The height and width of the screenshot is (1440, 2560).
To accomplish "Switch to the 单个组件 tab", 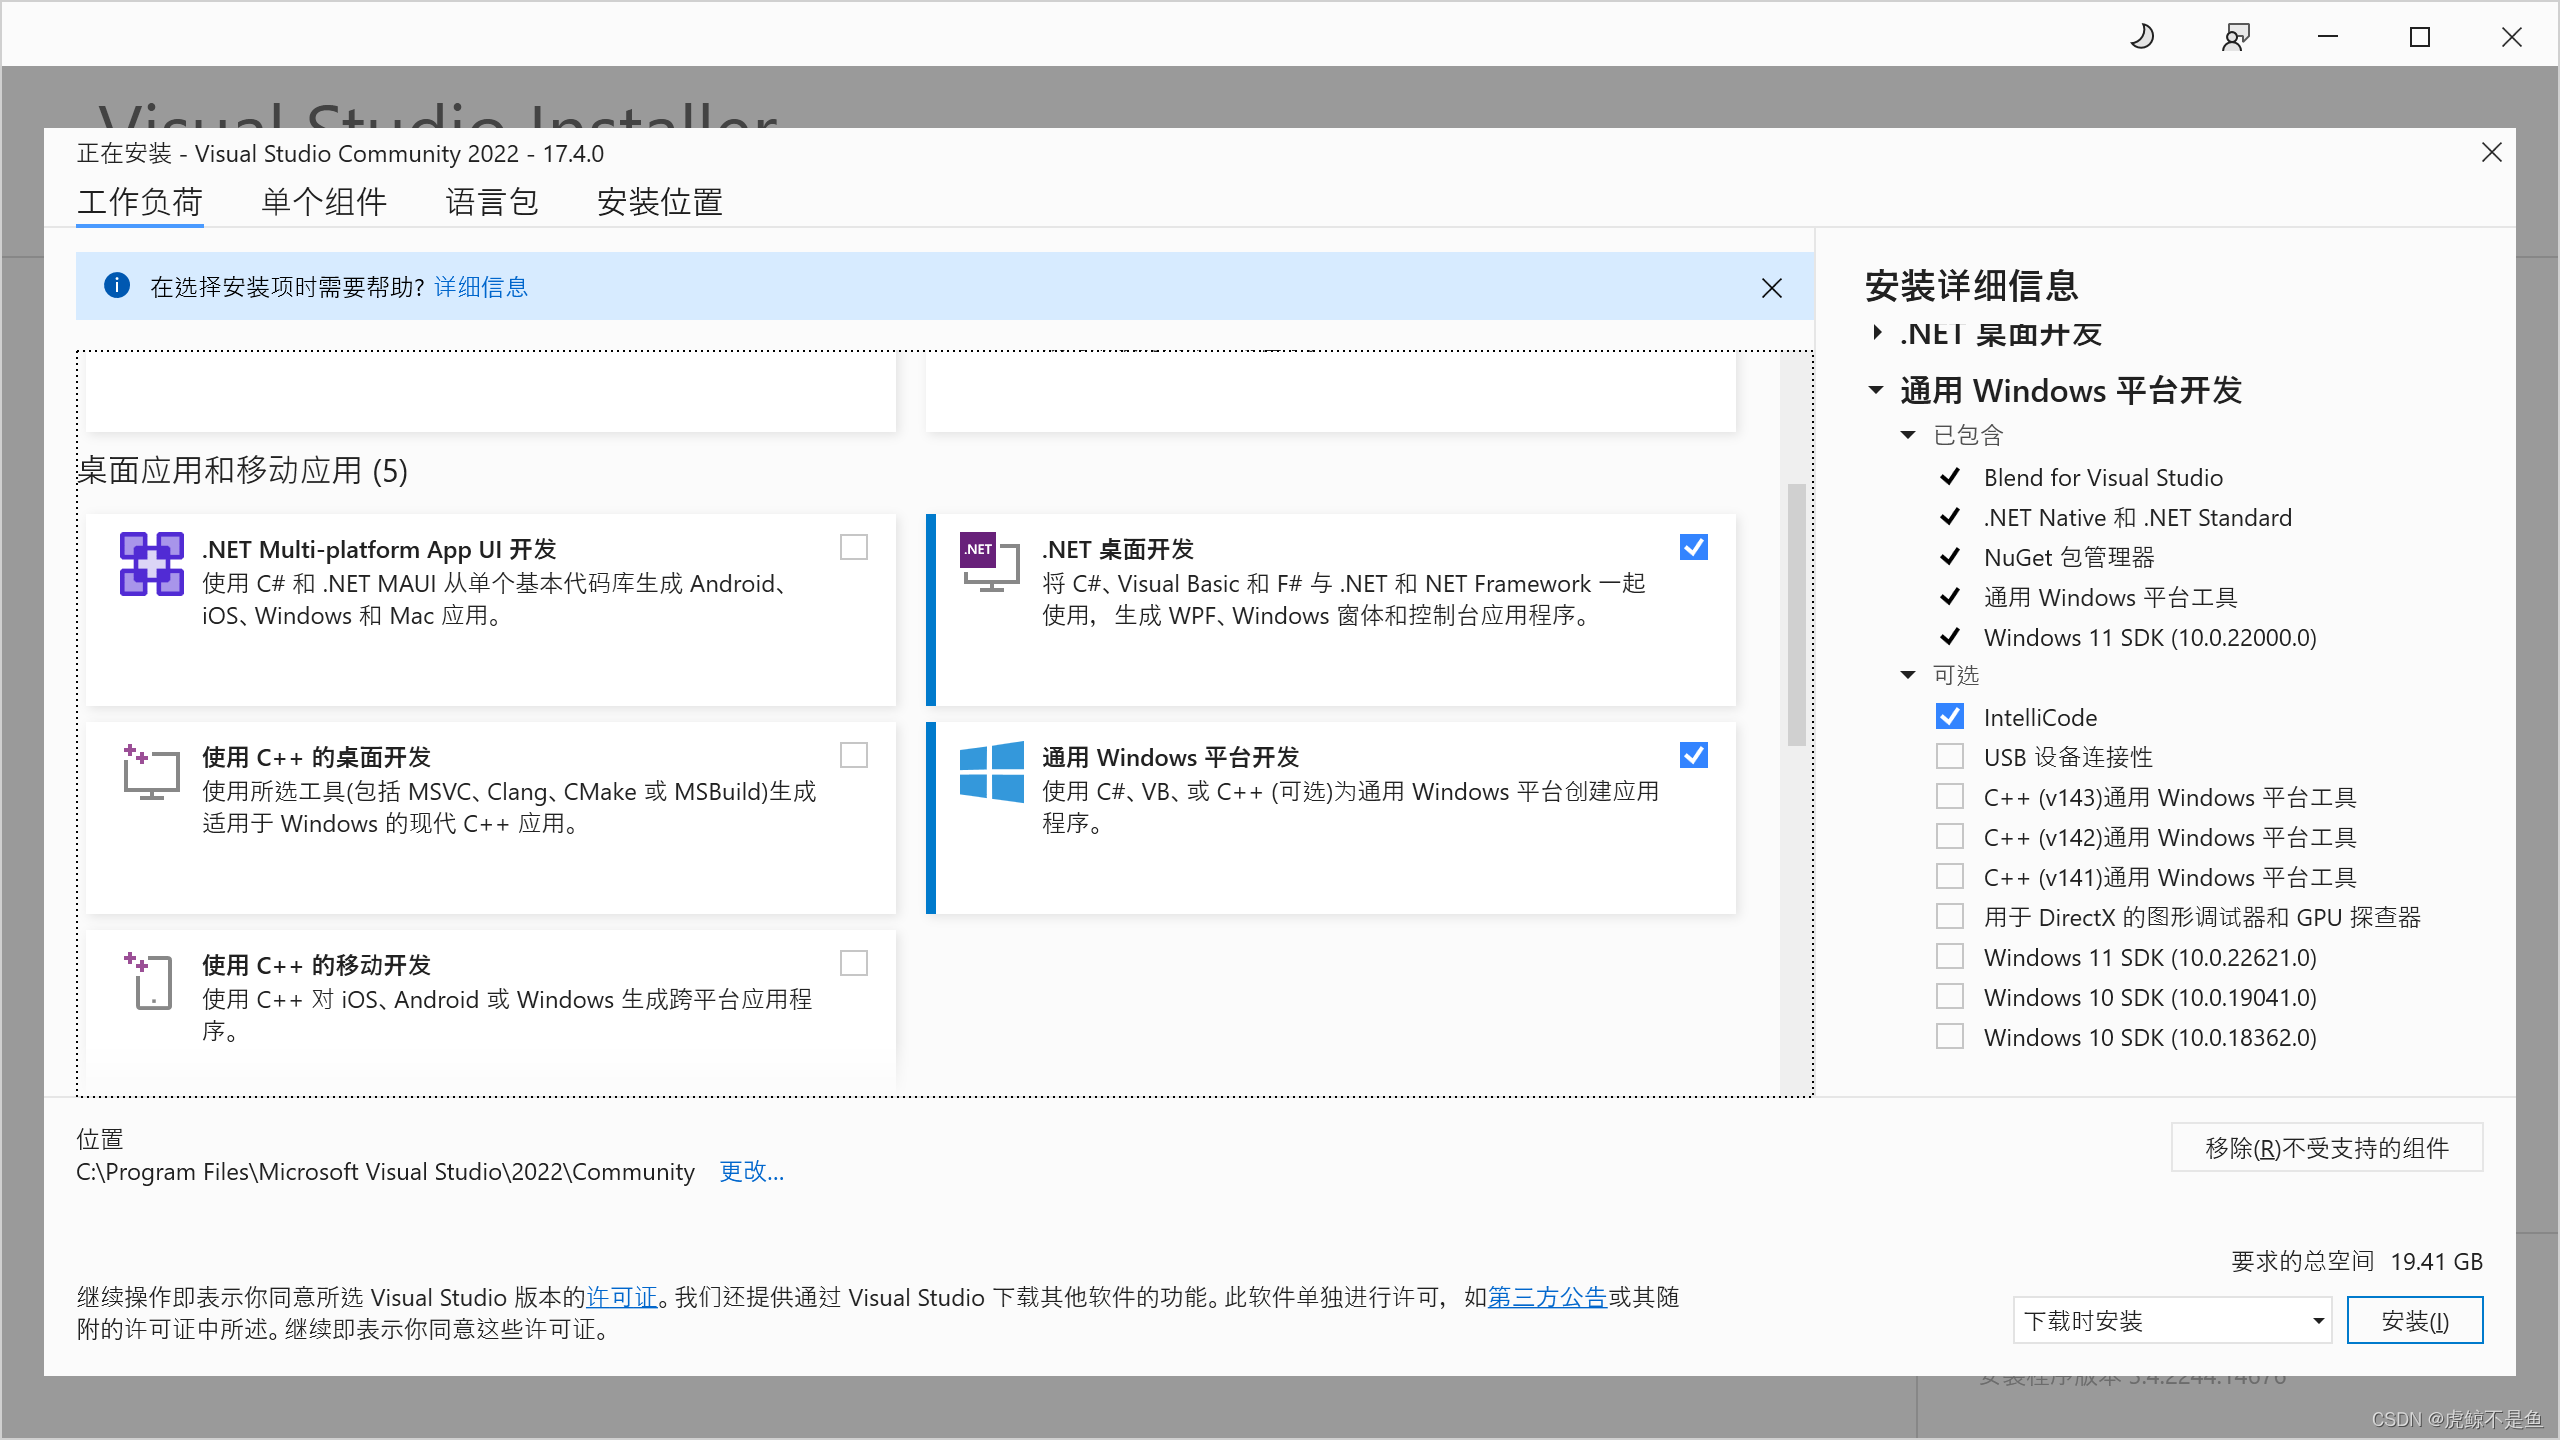I will click(324, 202).
